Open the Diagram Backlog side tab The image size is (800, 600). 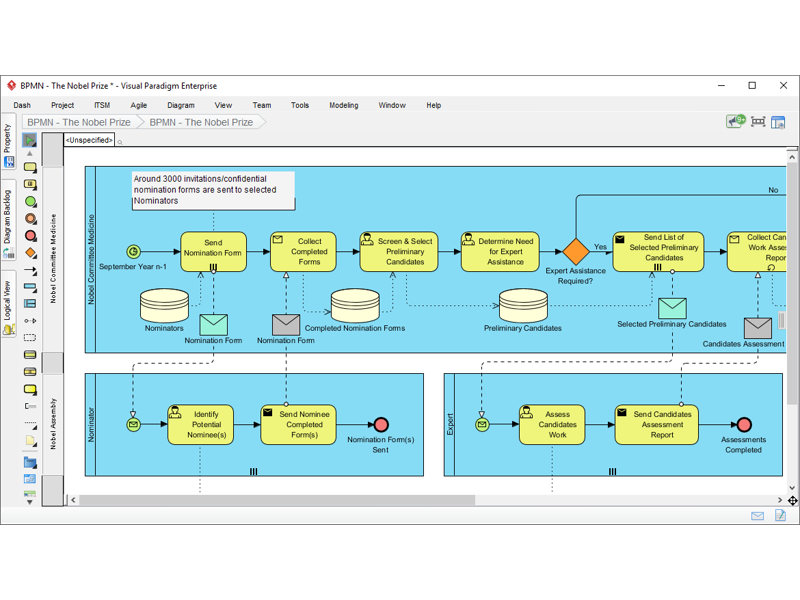tap(8, 222)
